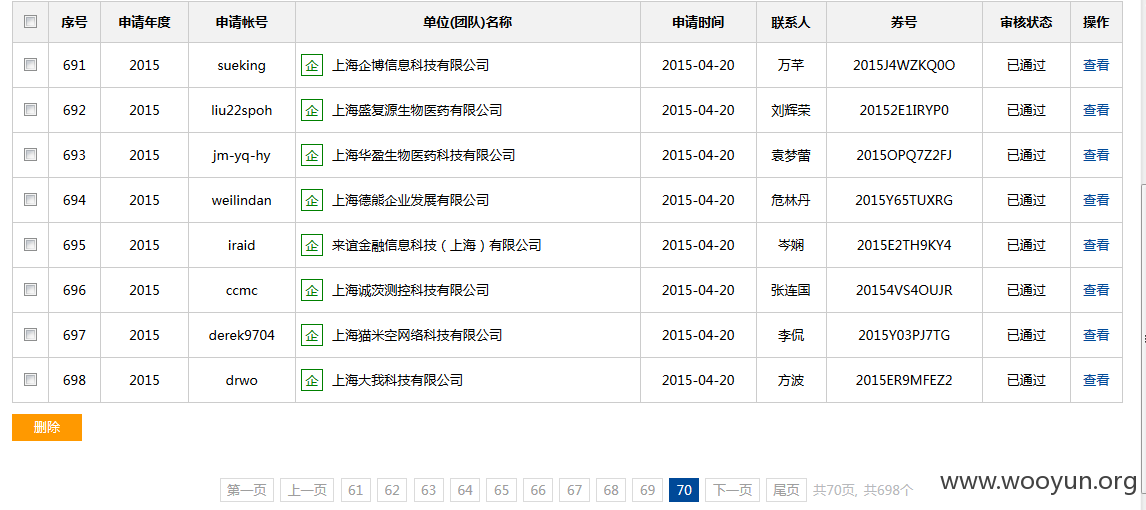
Task: Click the enterprise icon beside 上海德能企业发展有限公司
Action: click(312, 200)
